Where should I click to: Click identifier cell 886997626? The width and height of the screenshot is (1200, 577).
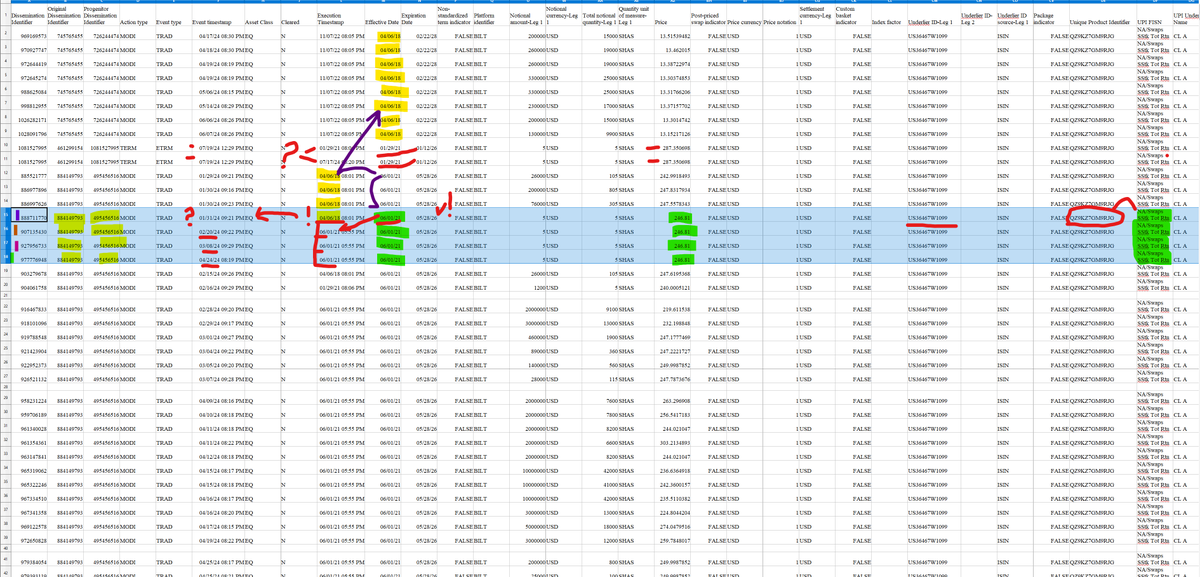(27, 202)
